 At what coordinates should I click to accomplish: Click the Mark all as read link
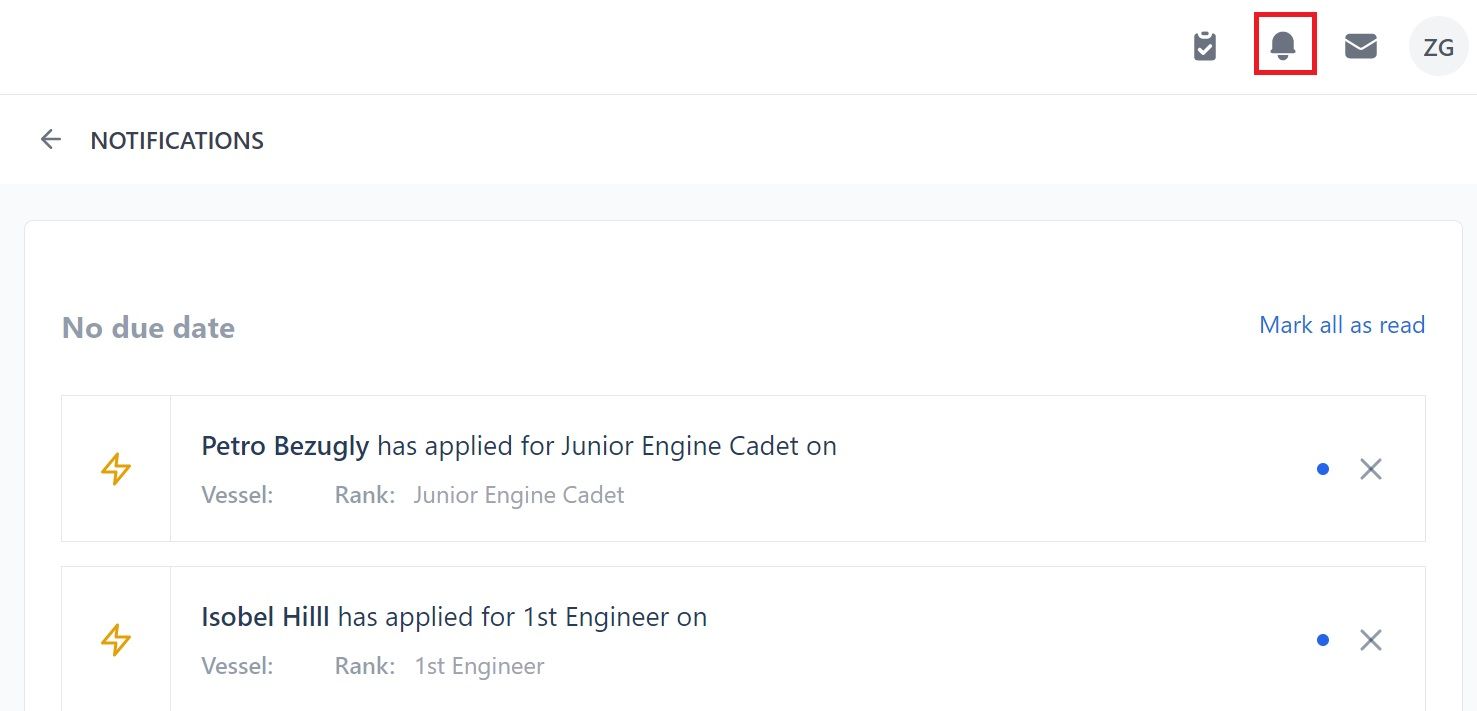pyautogui.click(x=1342, y=325)
